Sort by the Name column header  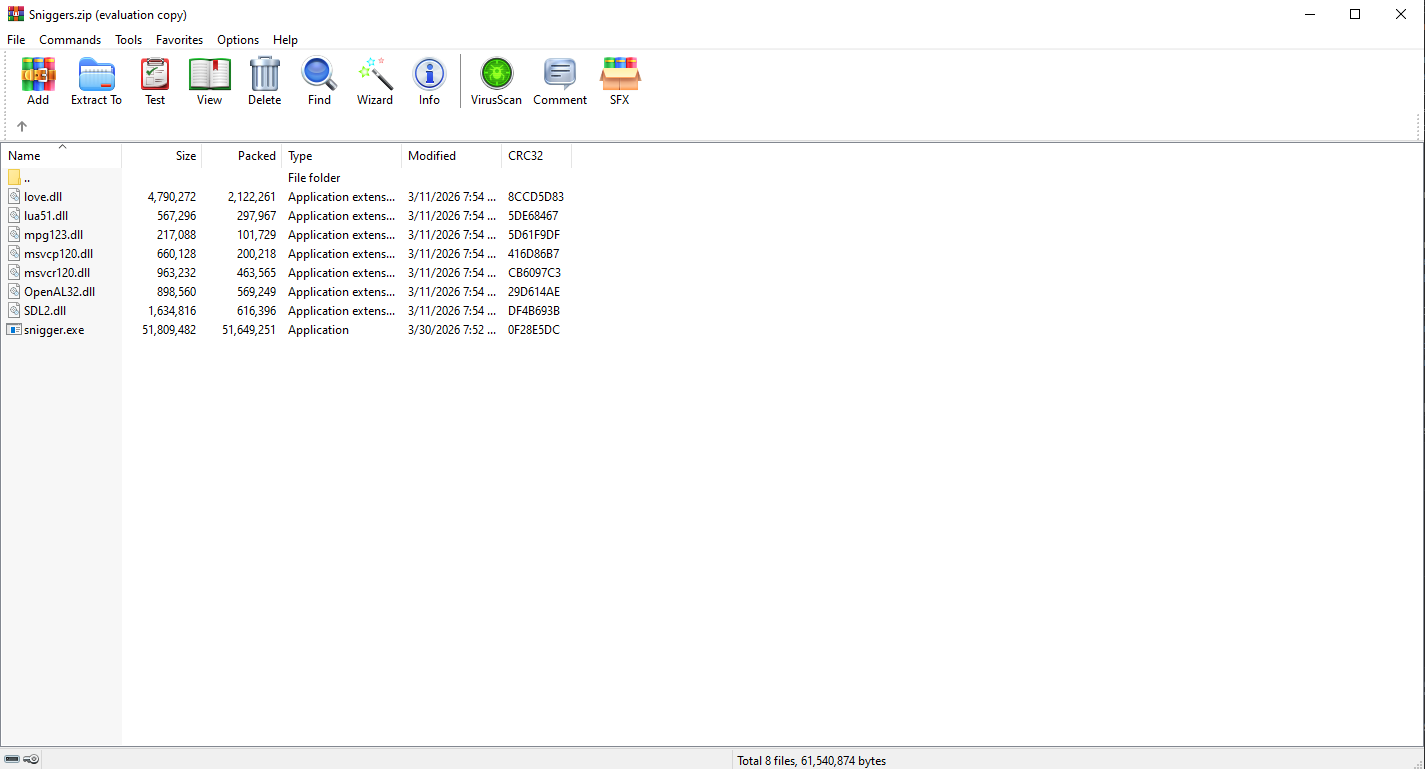[x=61, y=156]
